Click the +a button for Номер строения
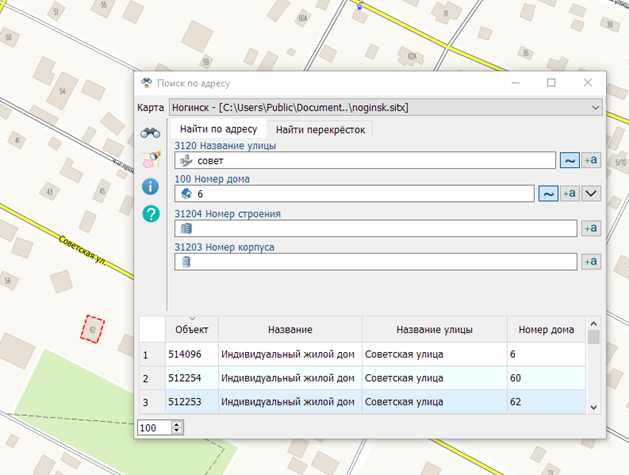The width and height of the screenshot is (629, 475). 590,228
